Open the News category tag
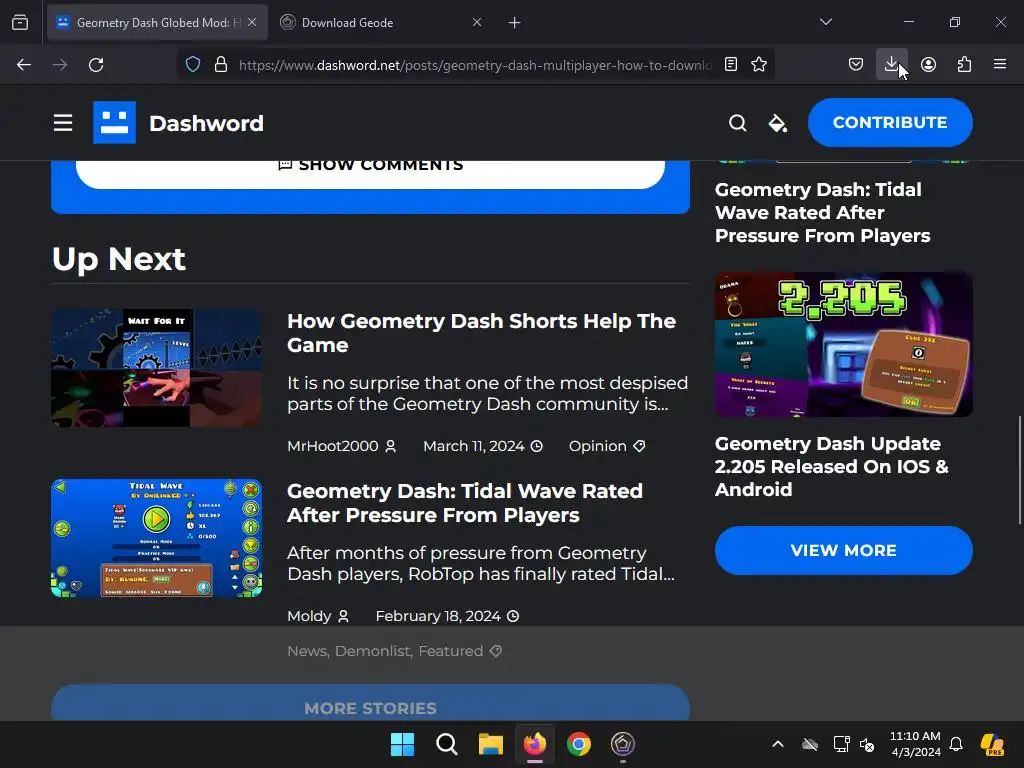 306,651
